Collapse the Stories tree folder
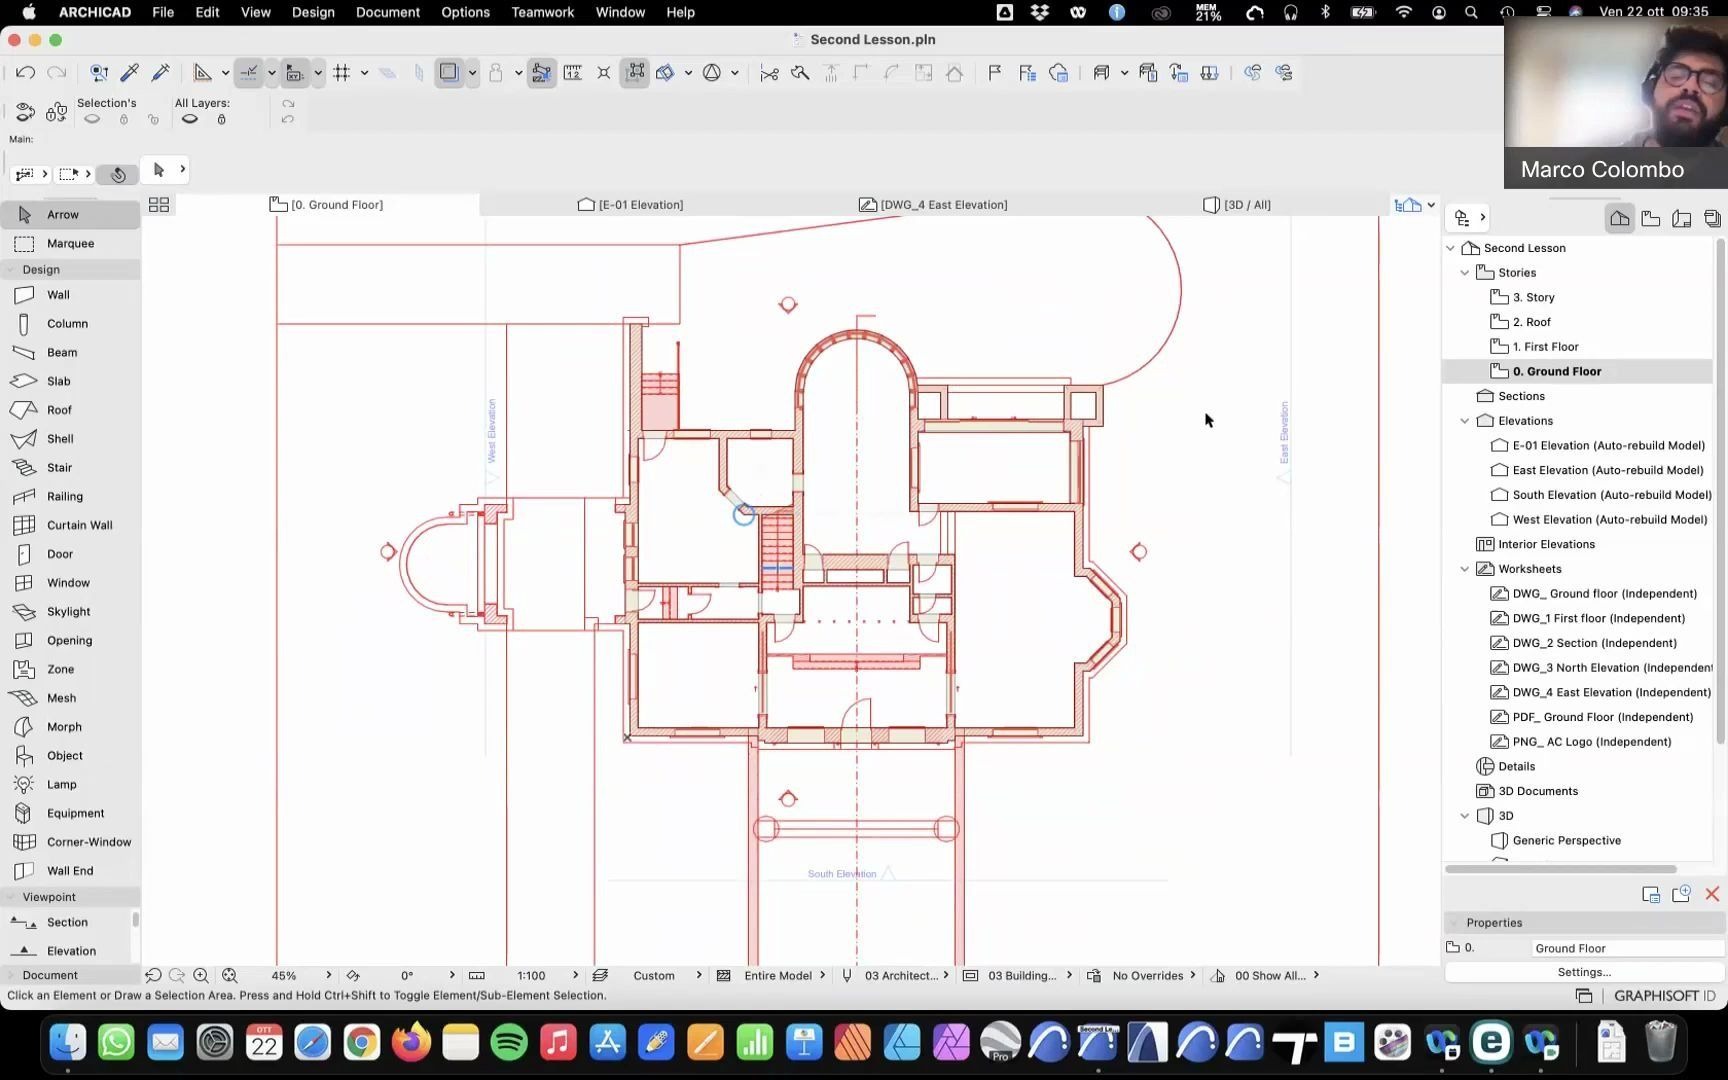 [1465, 273]
